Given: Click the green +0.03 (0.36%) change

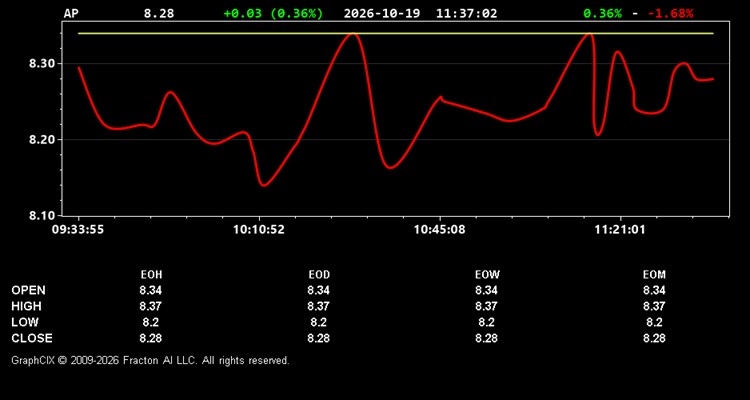Looking at the screenshot, I should pos(273,13).
